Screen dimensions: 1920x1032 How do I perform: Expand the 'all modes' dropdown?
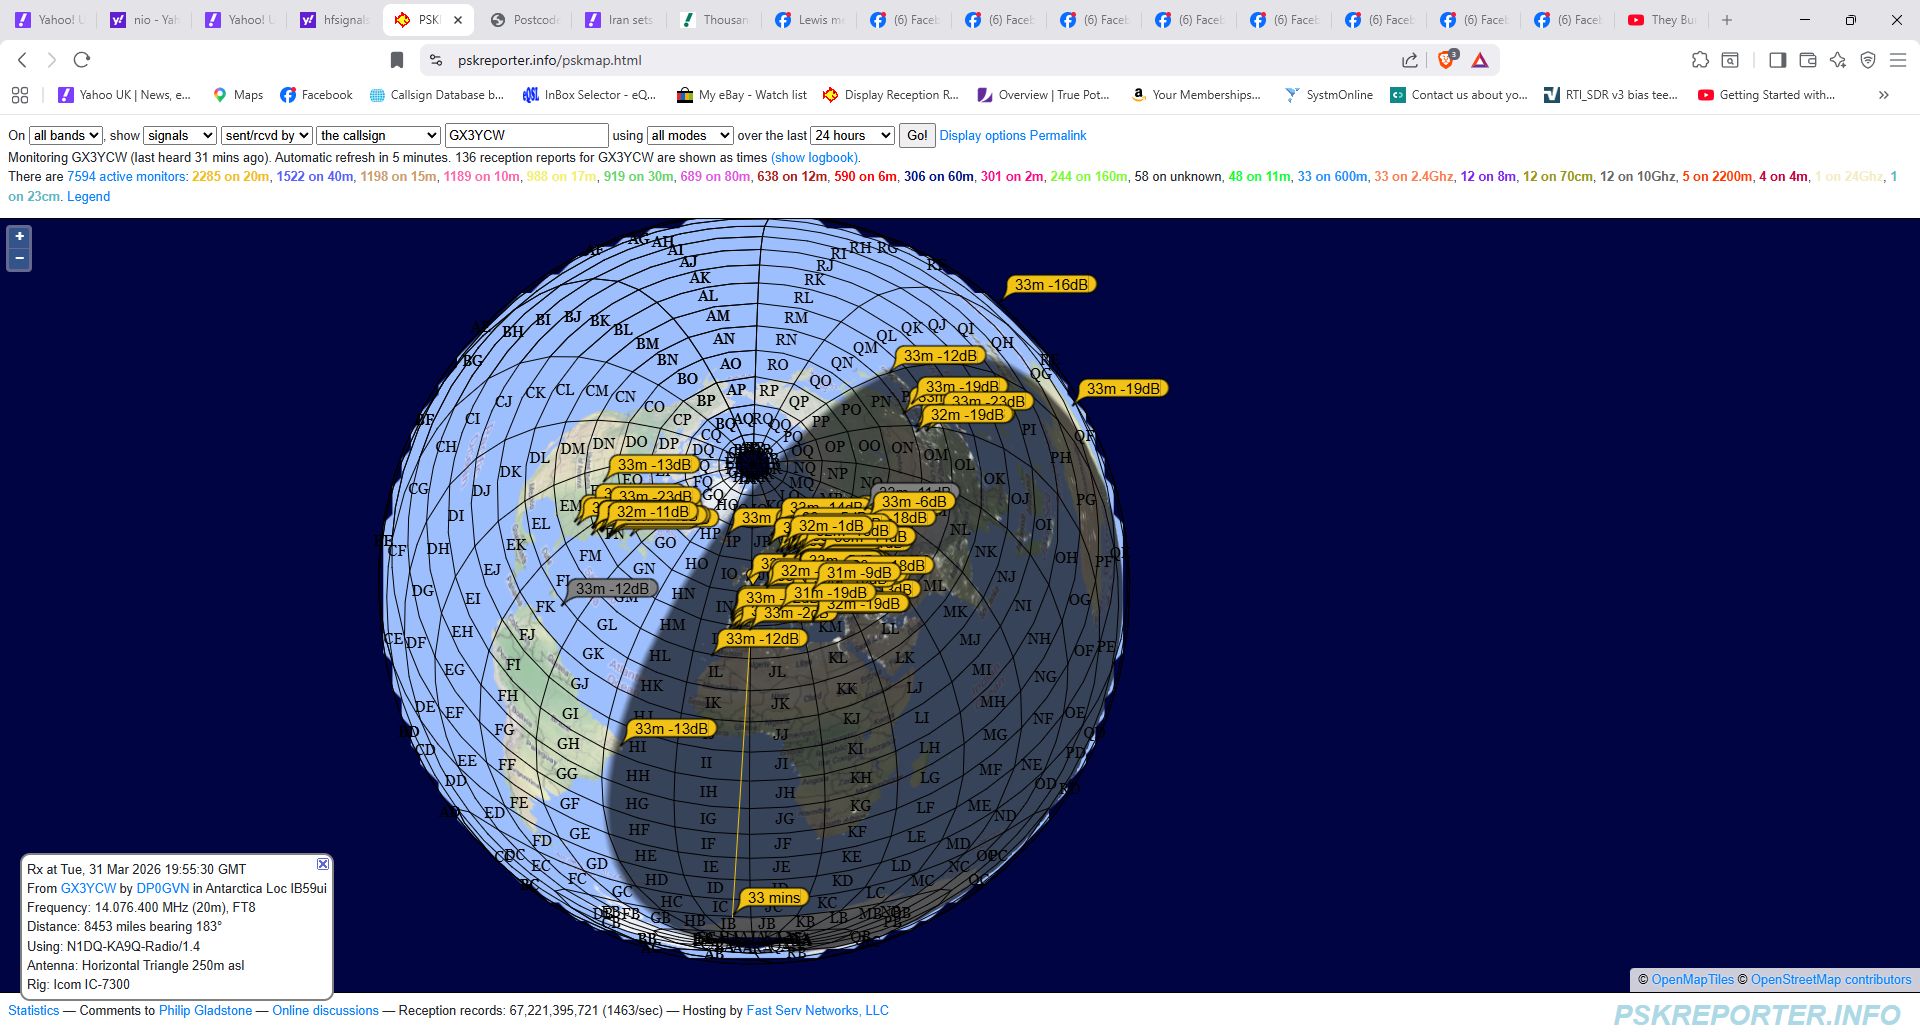[x=690, y=135]
